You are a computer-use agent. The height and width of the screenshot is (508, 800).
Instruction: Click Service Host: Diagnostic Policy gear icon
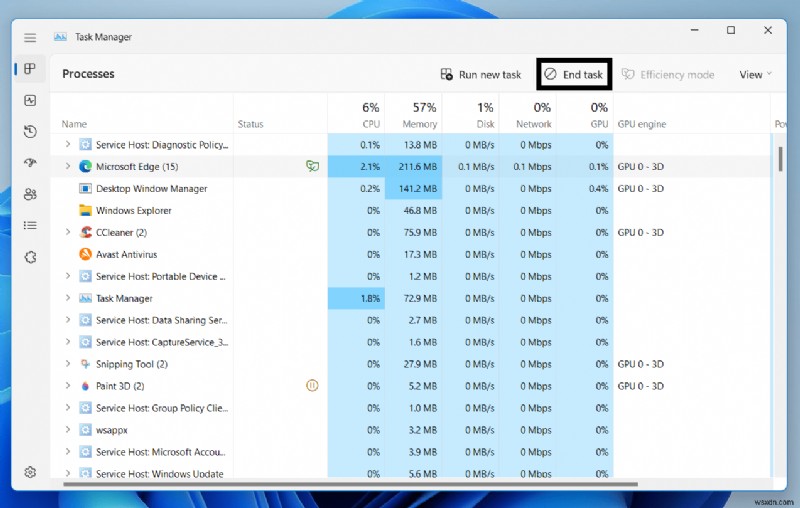(x=85, y=144)
